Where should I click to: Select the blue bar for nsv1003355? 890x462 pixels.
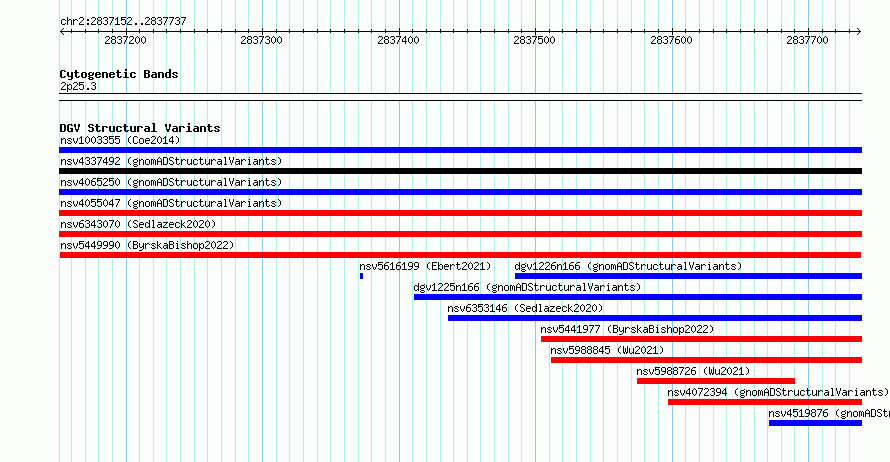point(460,150)
